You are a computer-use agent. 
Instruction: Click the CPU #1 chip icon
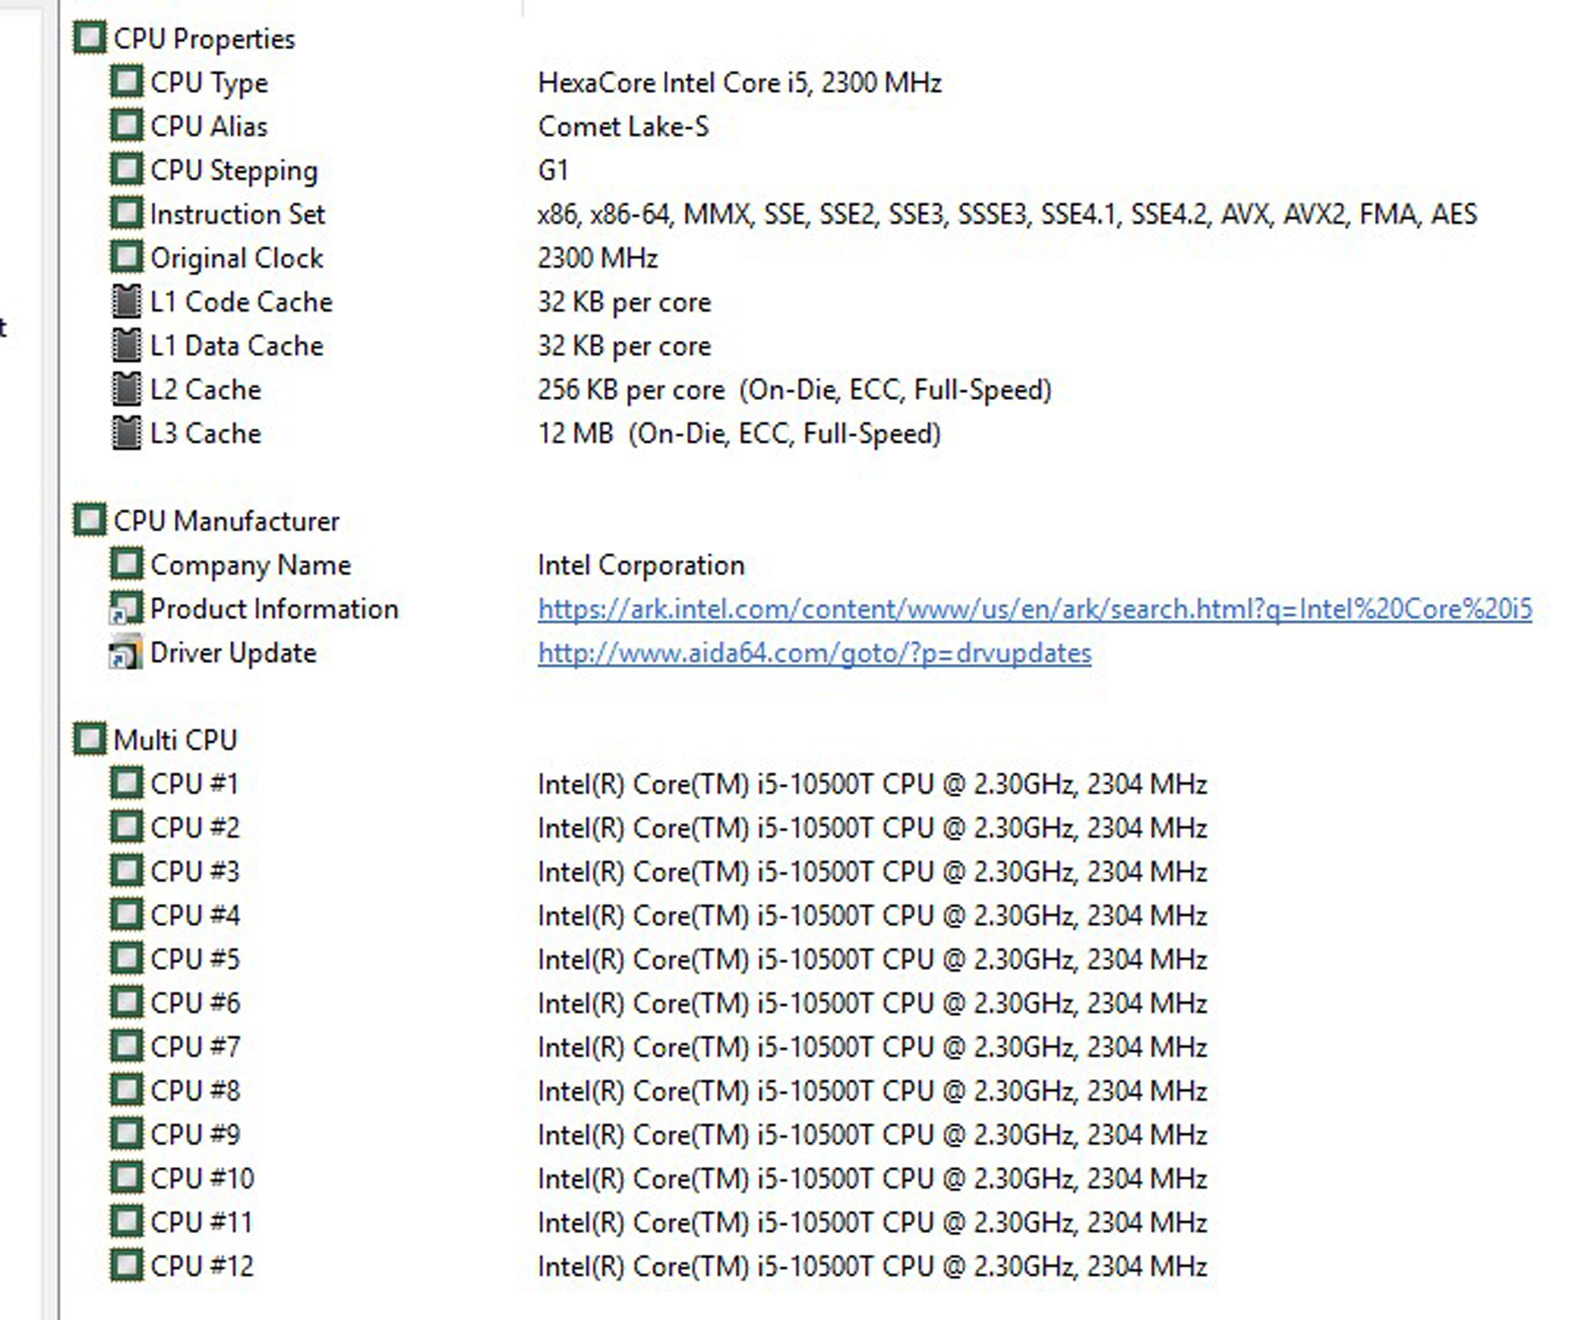pos(126,783)
